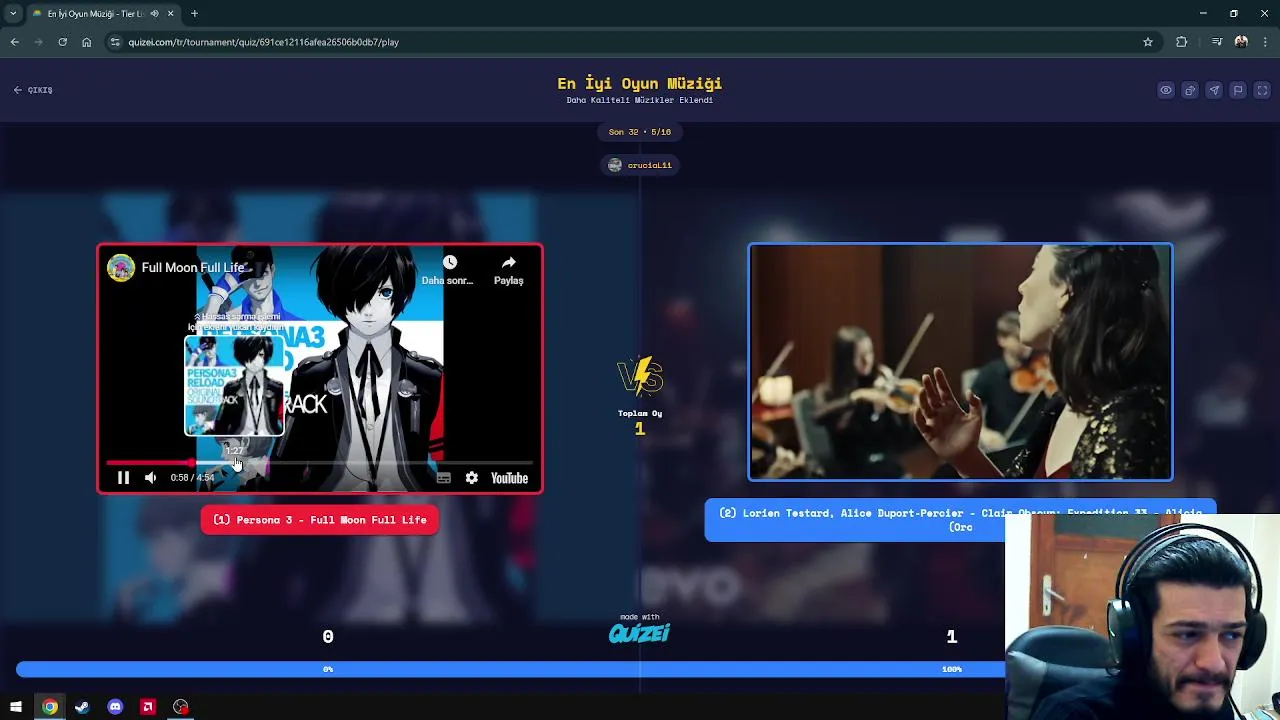Click the flag report icon
The image size is (1280, 720).
pos(1238,90)
